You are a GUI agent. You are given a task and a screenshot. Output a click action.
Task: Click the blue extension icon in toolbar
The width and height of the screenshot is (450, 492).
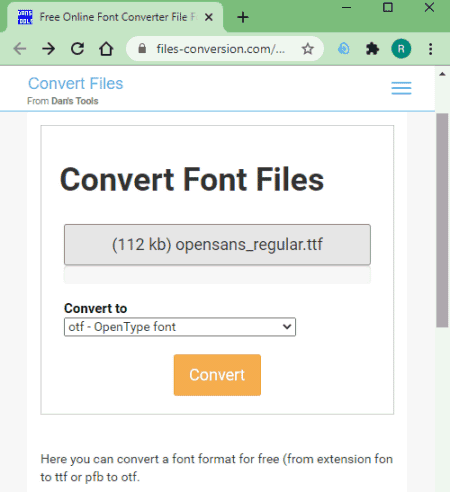[344, 49]
